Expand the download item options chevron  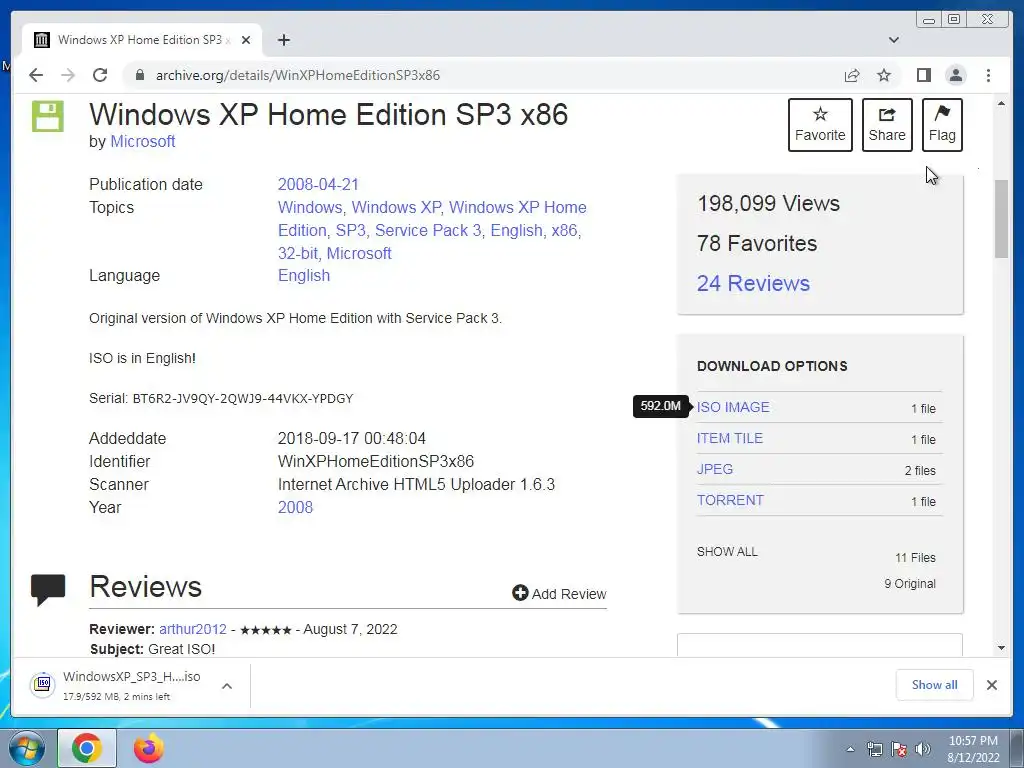(x=227, y=686)
